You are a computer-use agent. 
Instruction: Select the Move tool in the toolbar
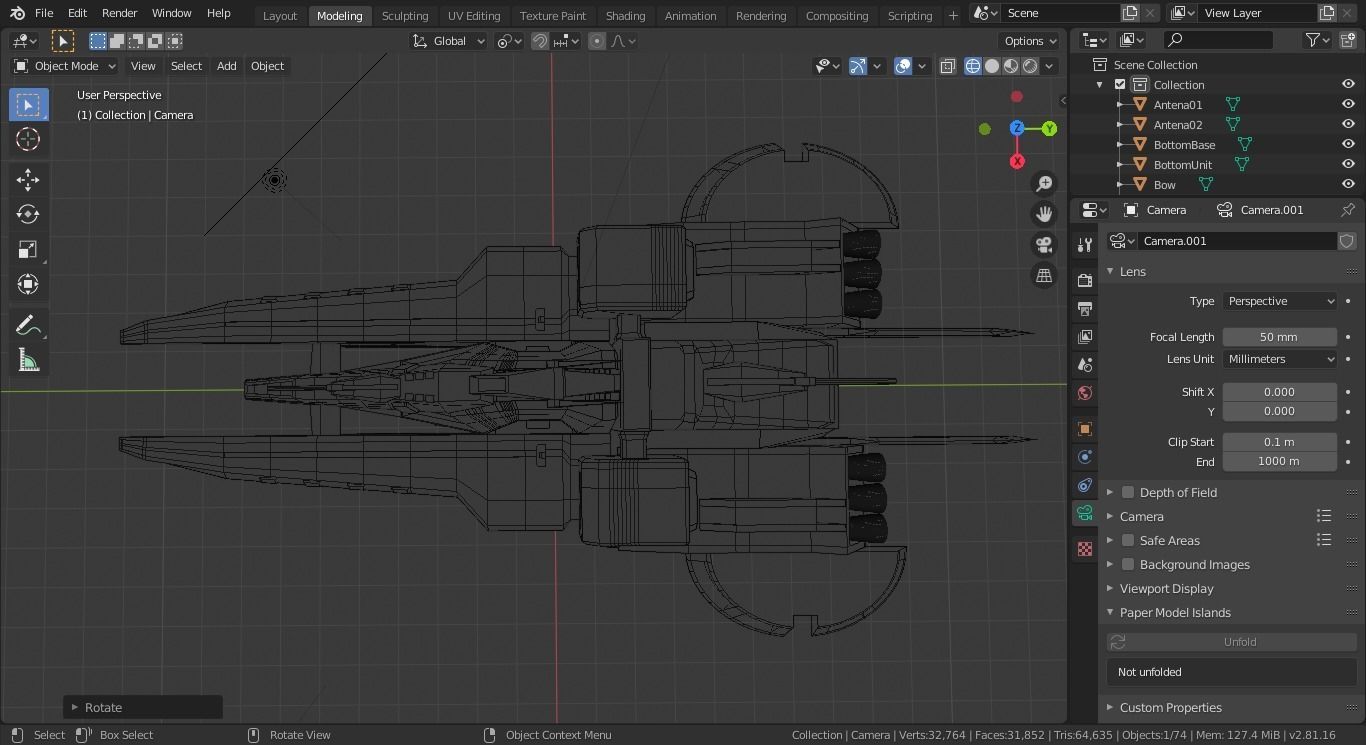tap(28, 179)
